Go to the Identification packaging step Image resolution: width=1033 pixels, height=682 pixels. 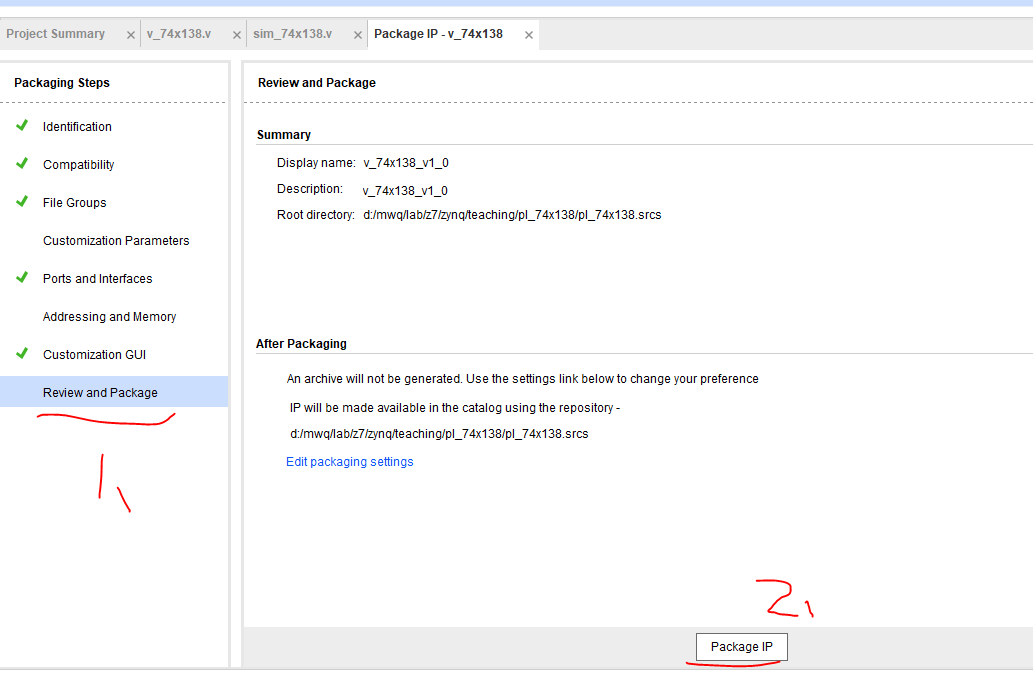point(77,127)
